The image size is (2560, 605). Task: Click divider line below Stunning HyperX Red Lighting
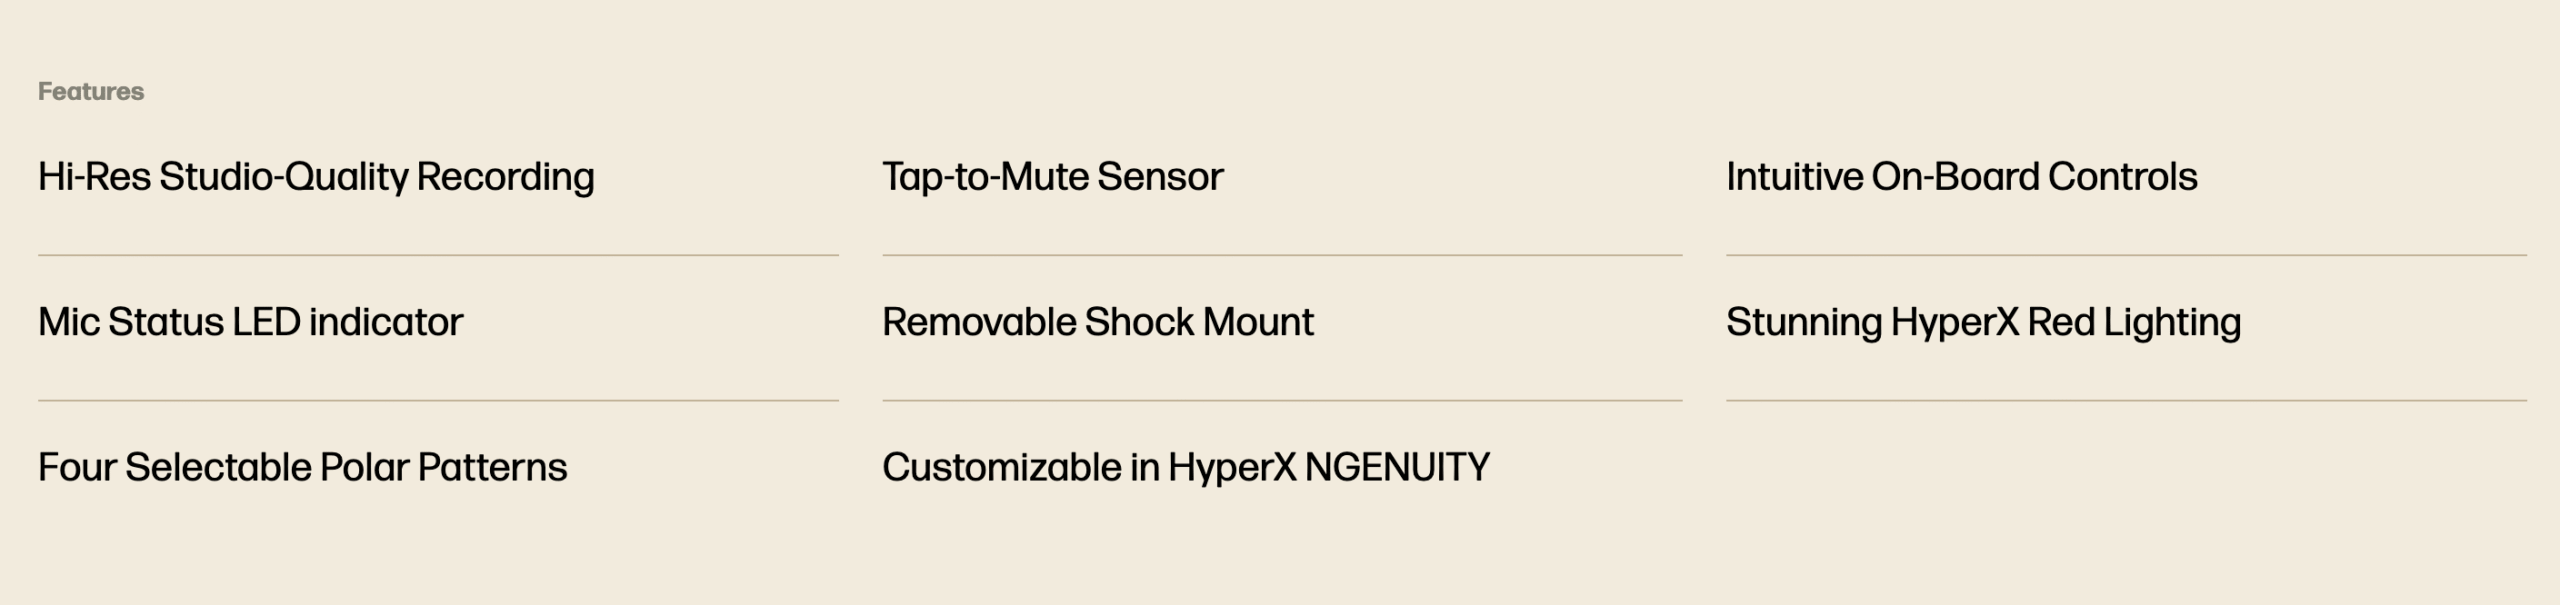[2126, 400]
